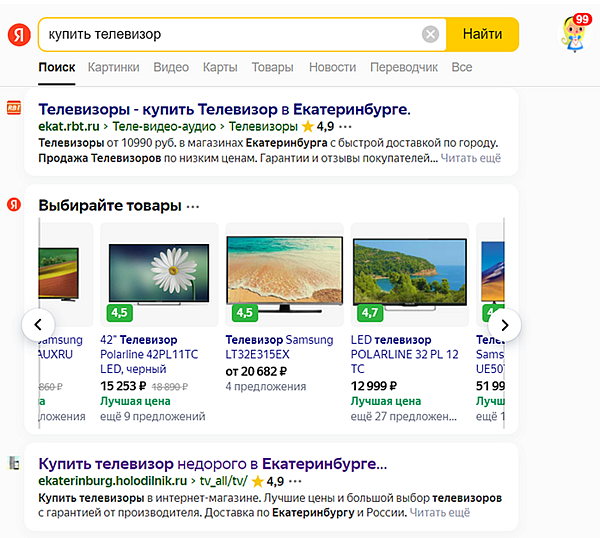Image resolution: width=600 pixels, height=538 pixels.
Task: Open the link 42" Телевизор Polarline 42PL11TC LED, черный
Action: coord(149,354)
